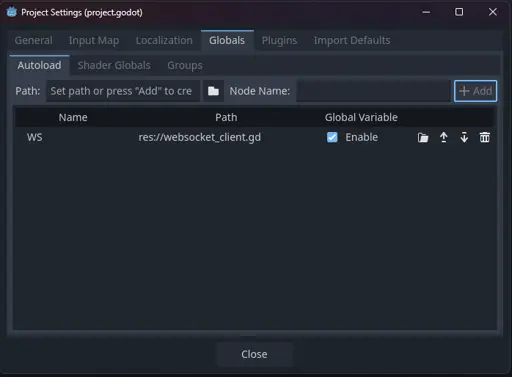The height and width of the screenshot is (377, 512).
Task: Click the Add autoload button
Action: coord(475,91)
